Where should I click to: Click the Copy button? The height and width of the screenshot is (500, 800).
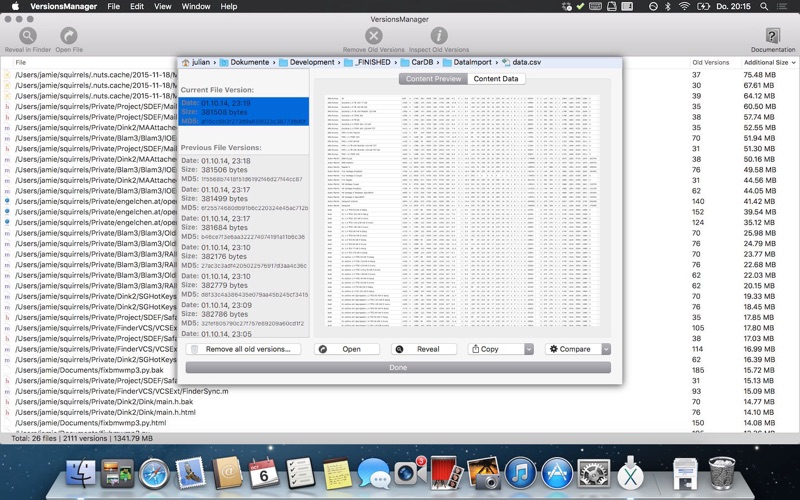pyautogui.click(x=495, y=349)
